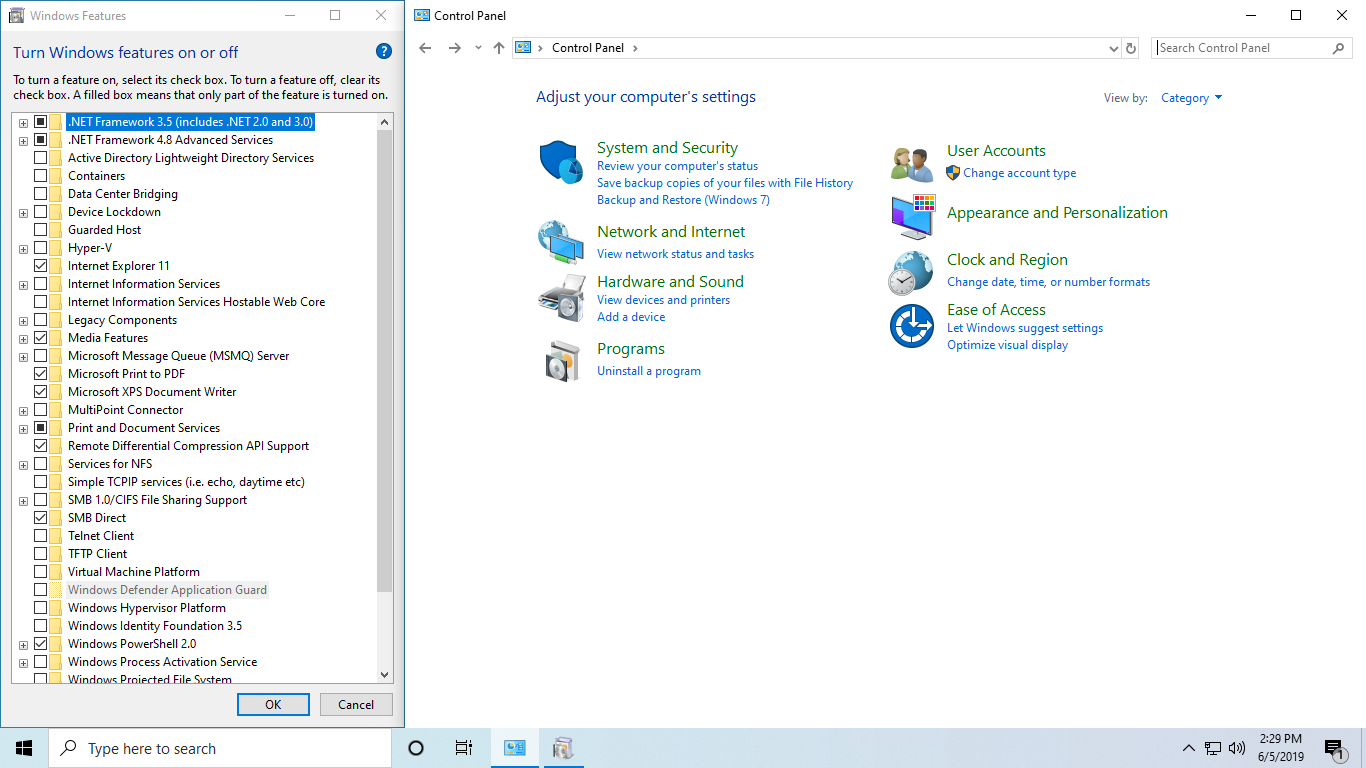
Task: Open Uninstall a program link
Action: [649, 371]
